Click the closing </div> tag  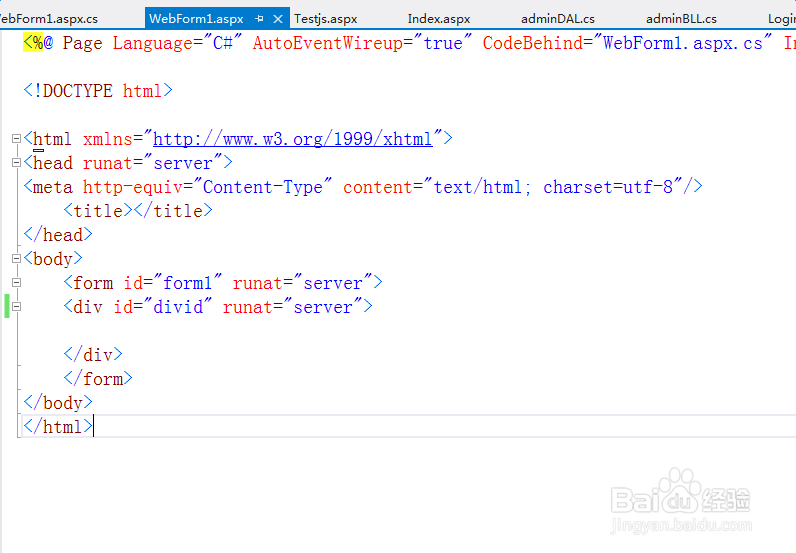click(93, 354)
